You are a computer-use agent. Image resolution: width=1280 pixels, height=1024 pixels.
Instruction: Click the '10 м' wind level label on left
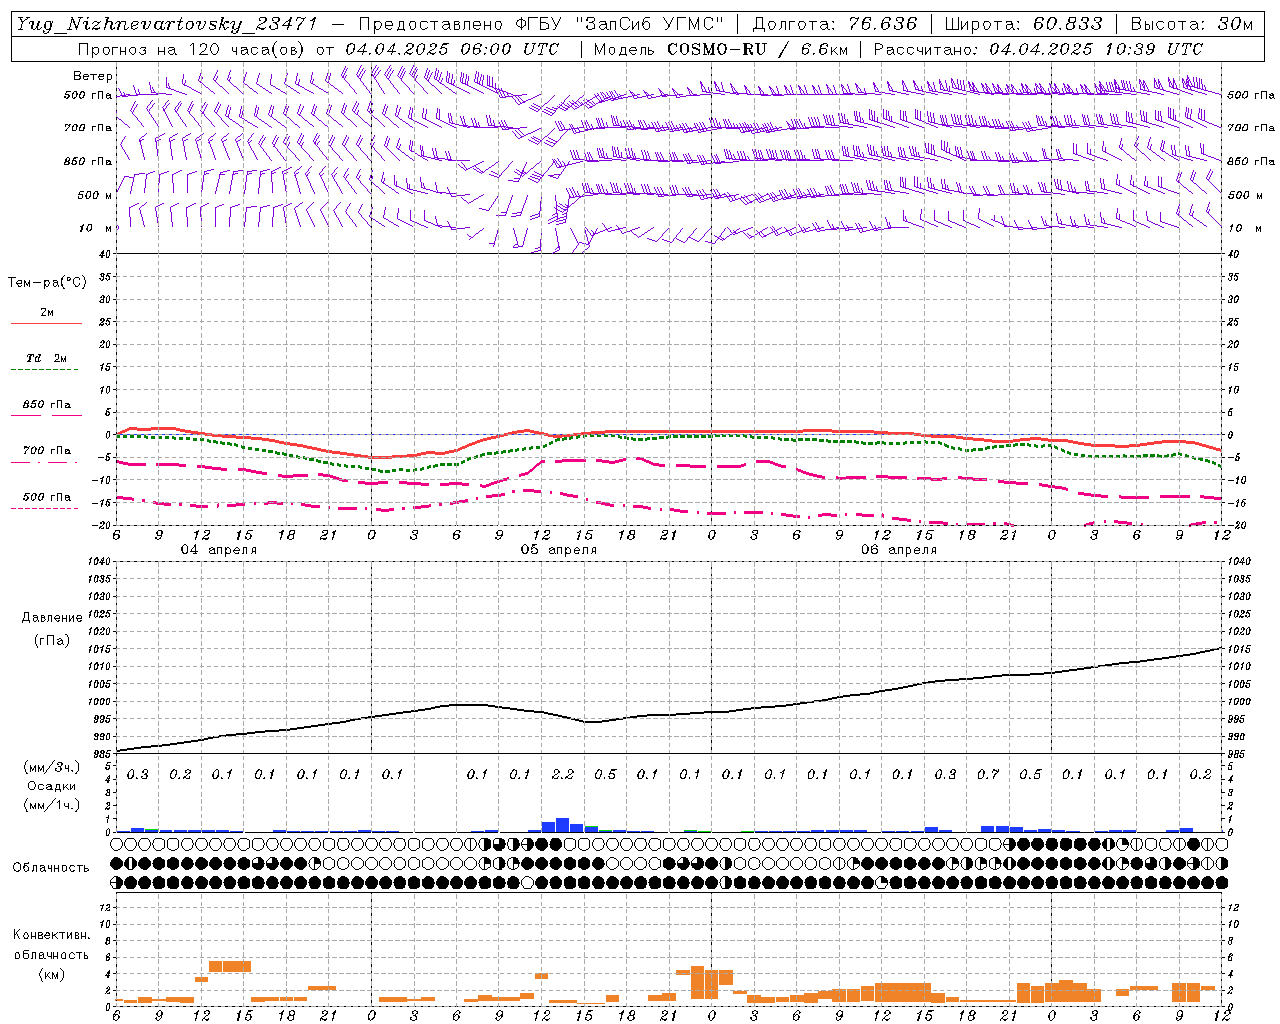pos(95,228)
